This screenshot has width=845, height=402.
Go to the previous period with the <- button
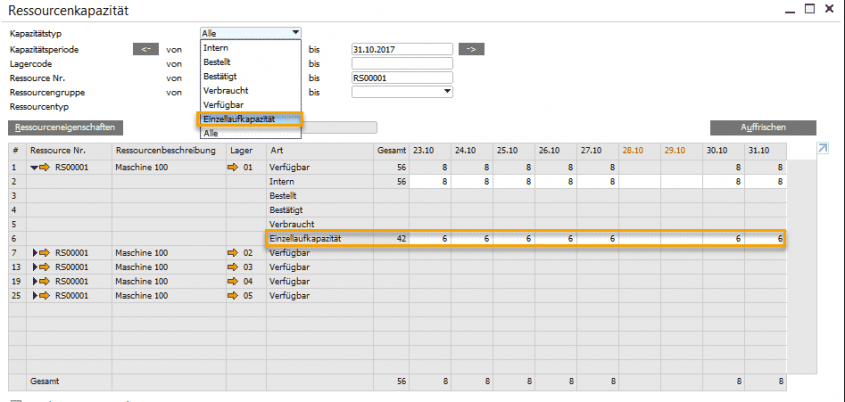[x=146, y=49]
